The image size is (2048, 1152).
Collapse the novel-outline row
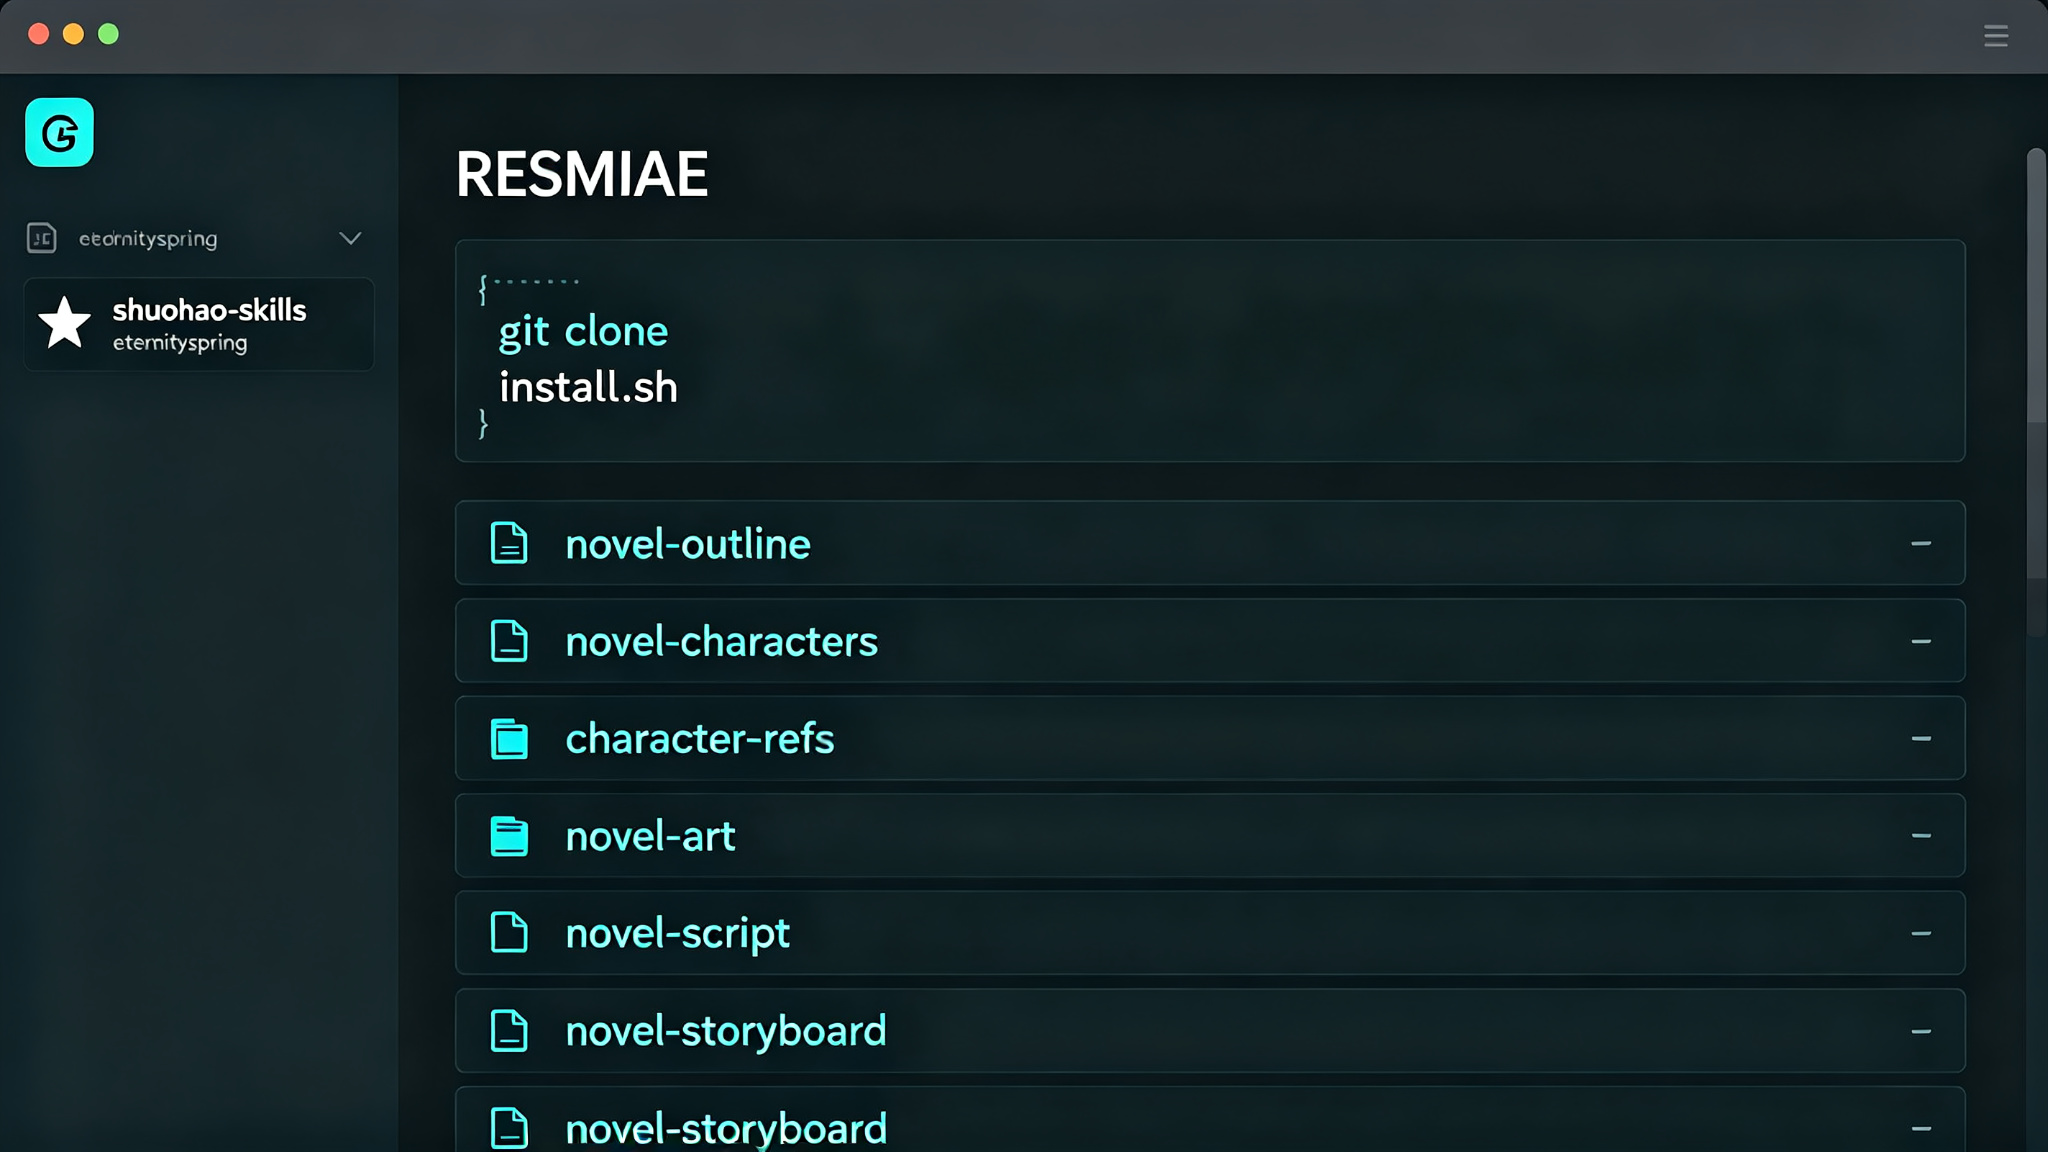click(x=1921, y=544)
